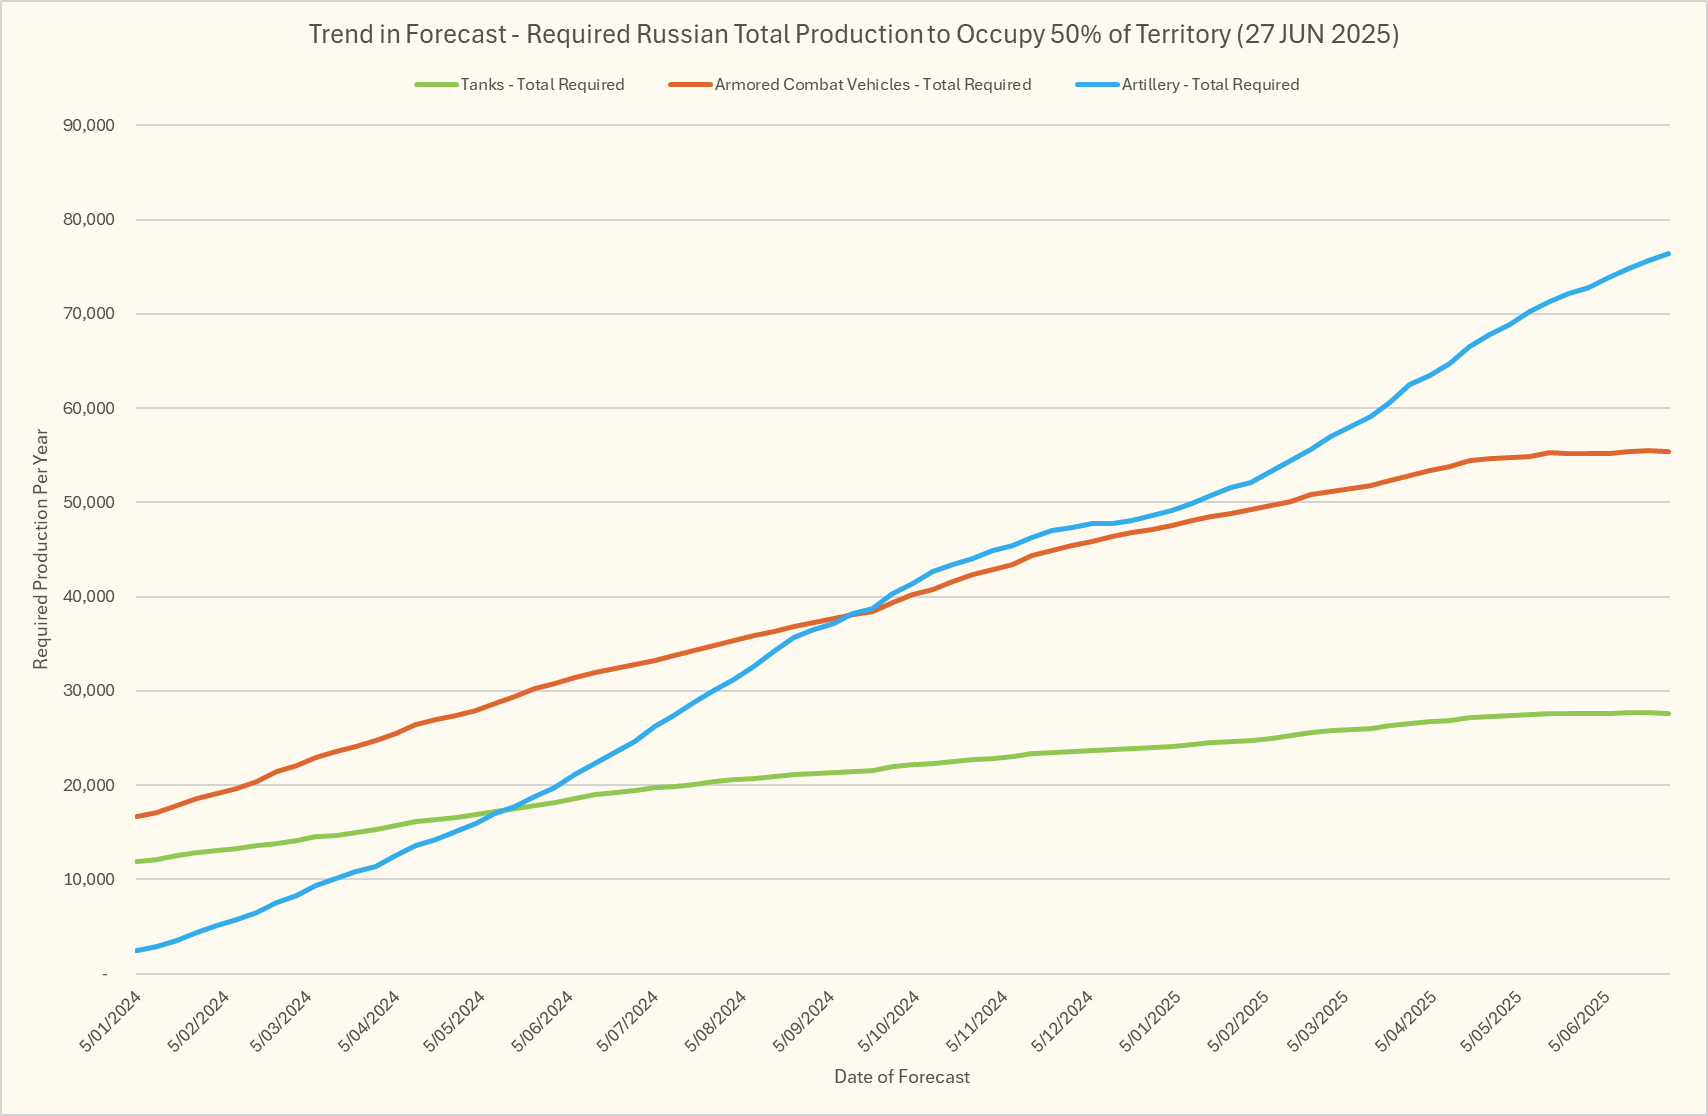Viewport: 1708px width, 1116px height.
Task: Click the orange Armored Combat Vehicles legend marker
Action: tap(690, 85)
